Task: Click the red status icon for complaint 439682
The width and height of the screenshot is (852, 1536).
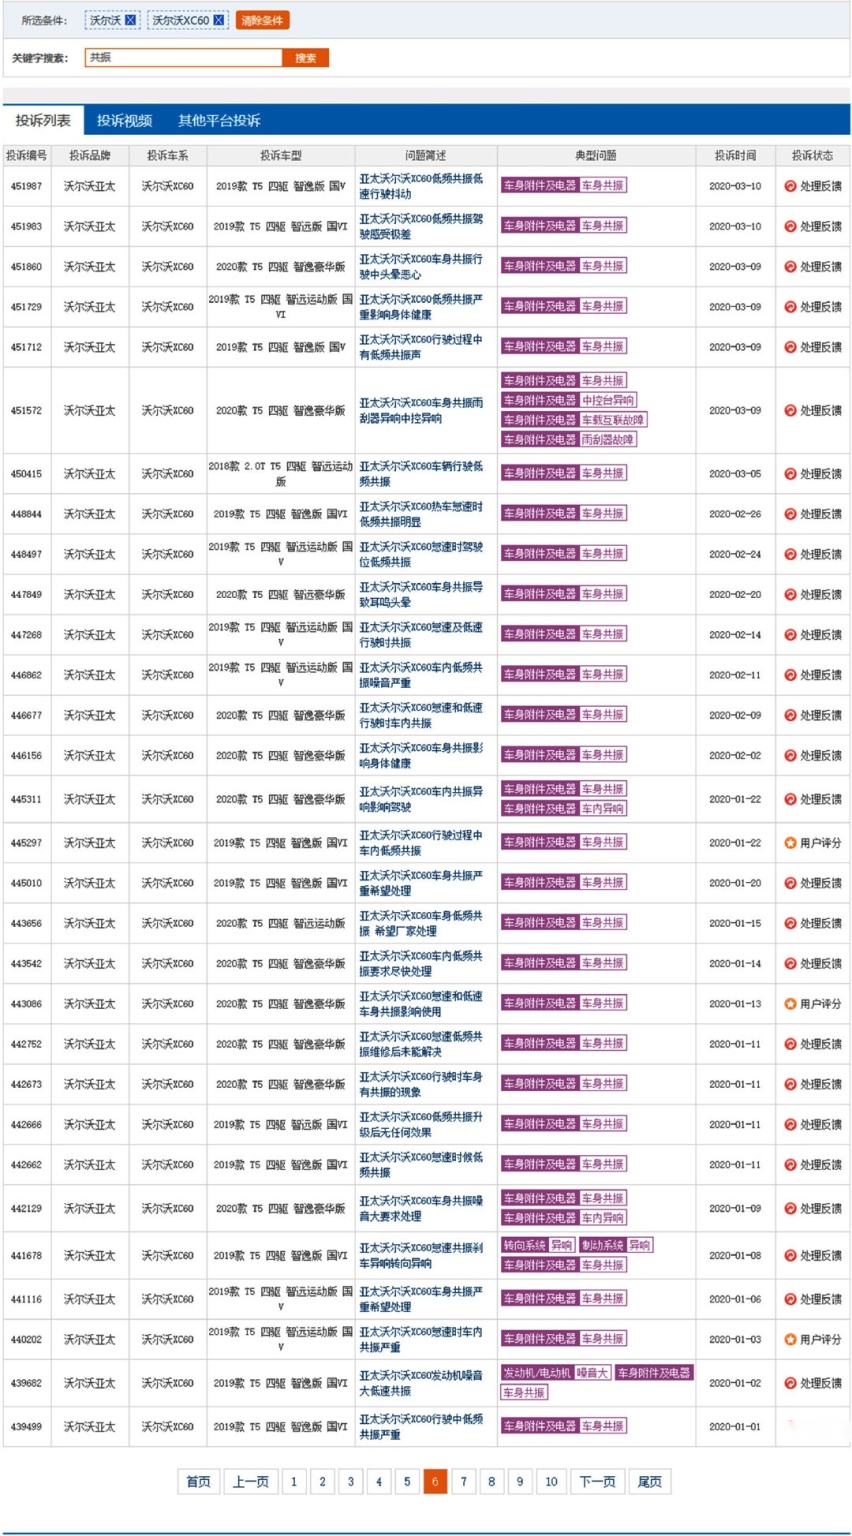Action: pyautogui.click(x=790, y=1383)
